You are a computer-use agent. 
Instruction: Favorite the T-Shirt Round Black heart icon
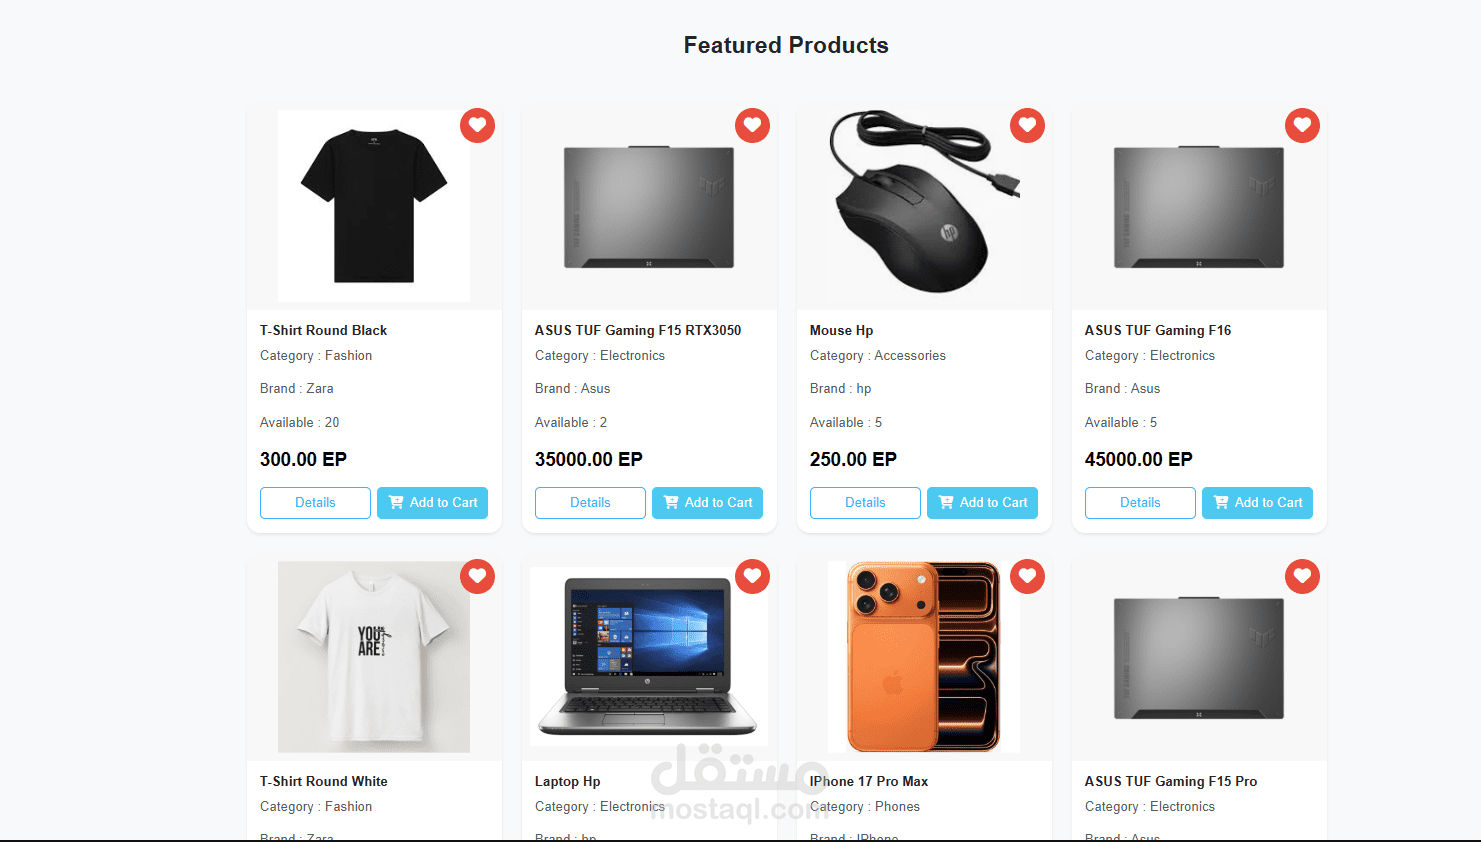(x=477, y=125)
